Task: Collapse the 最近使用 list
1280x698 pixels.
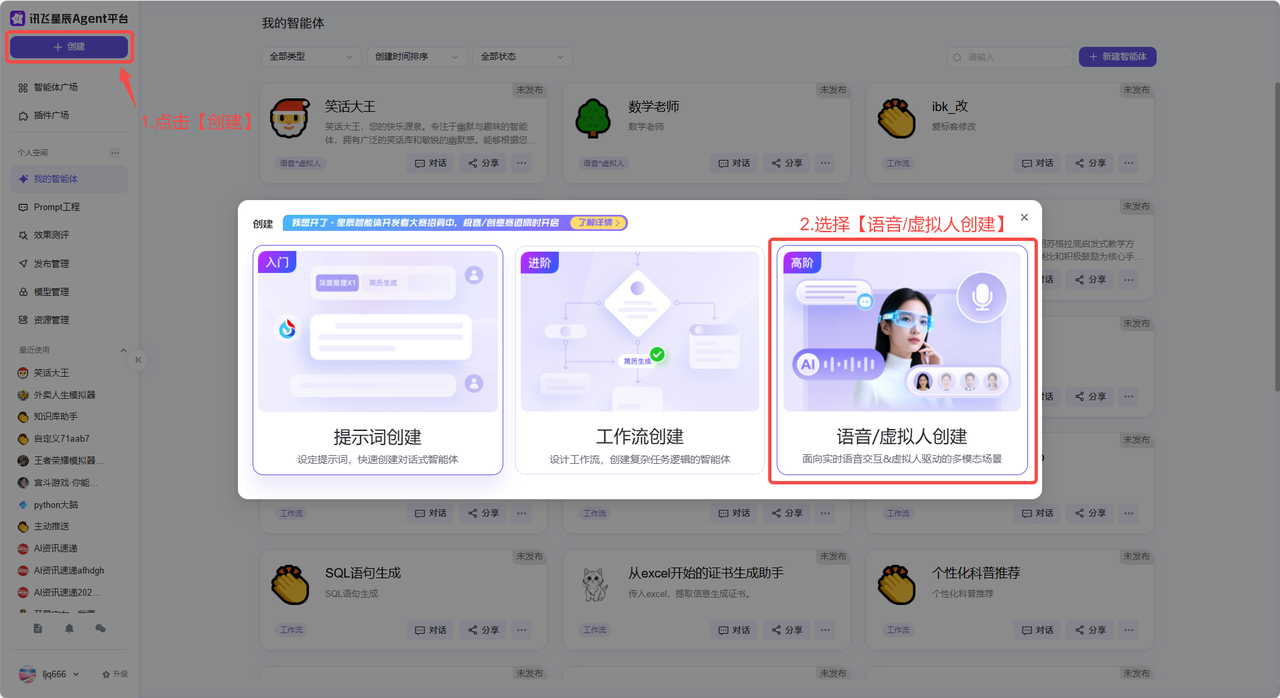Action: [123, 350]
